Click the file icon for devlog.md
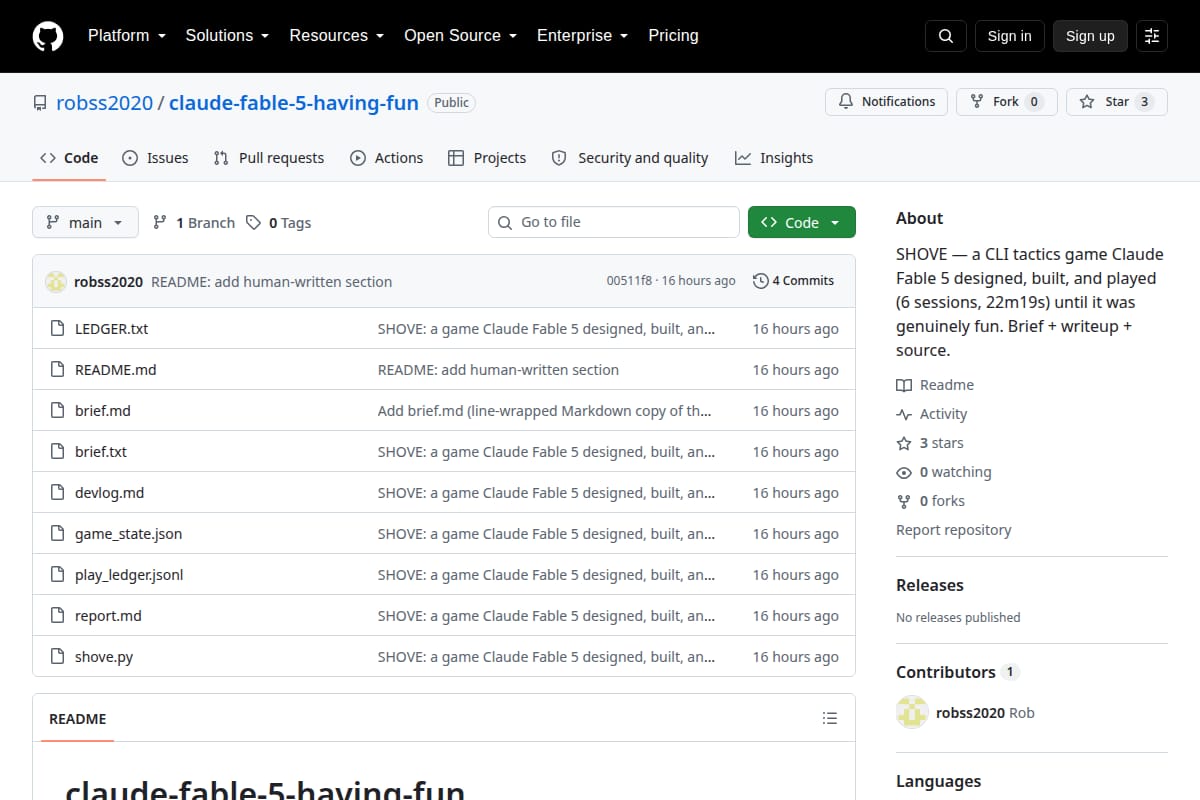This screenshot has width=1200, height=800. click(57, 493)
